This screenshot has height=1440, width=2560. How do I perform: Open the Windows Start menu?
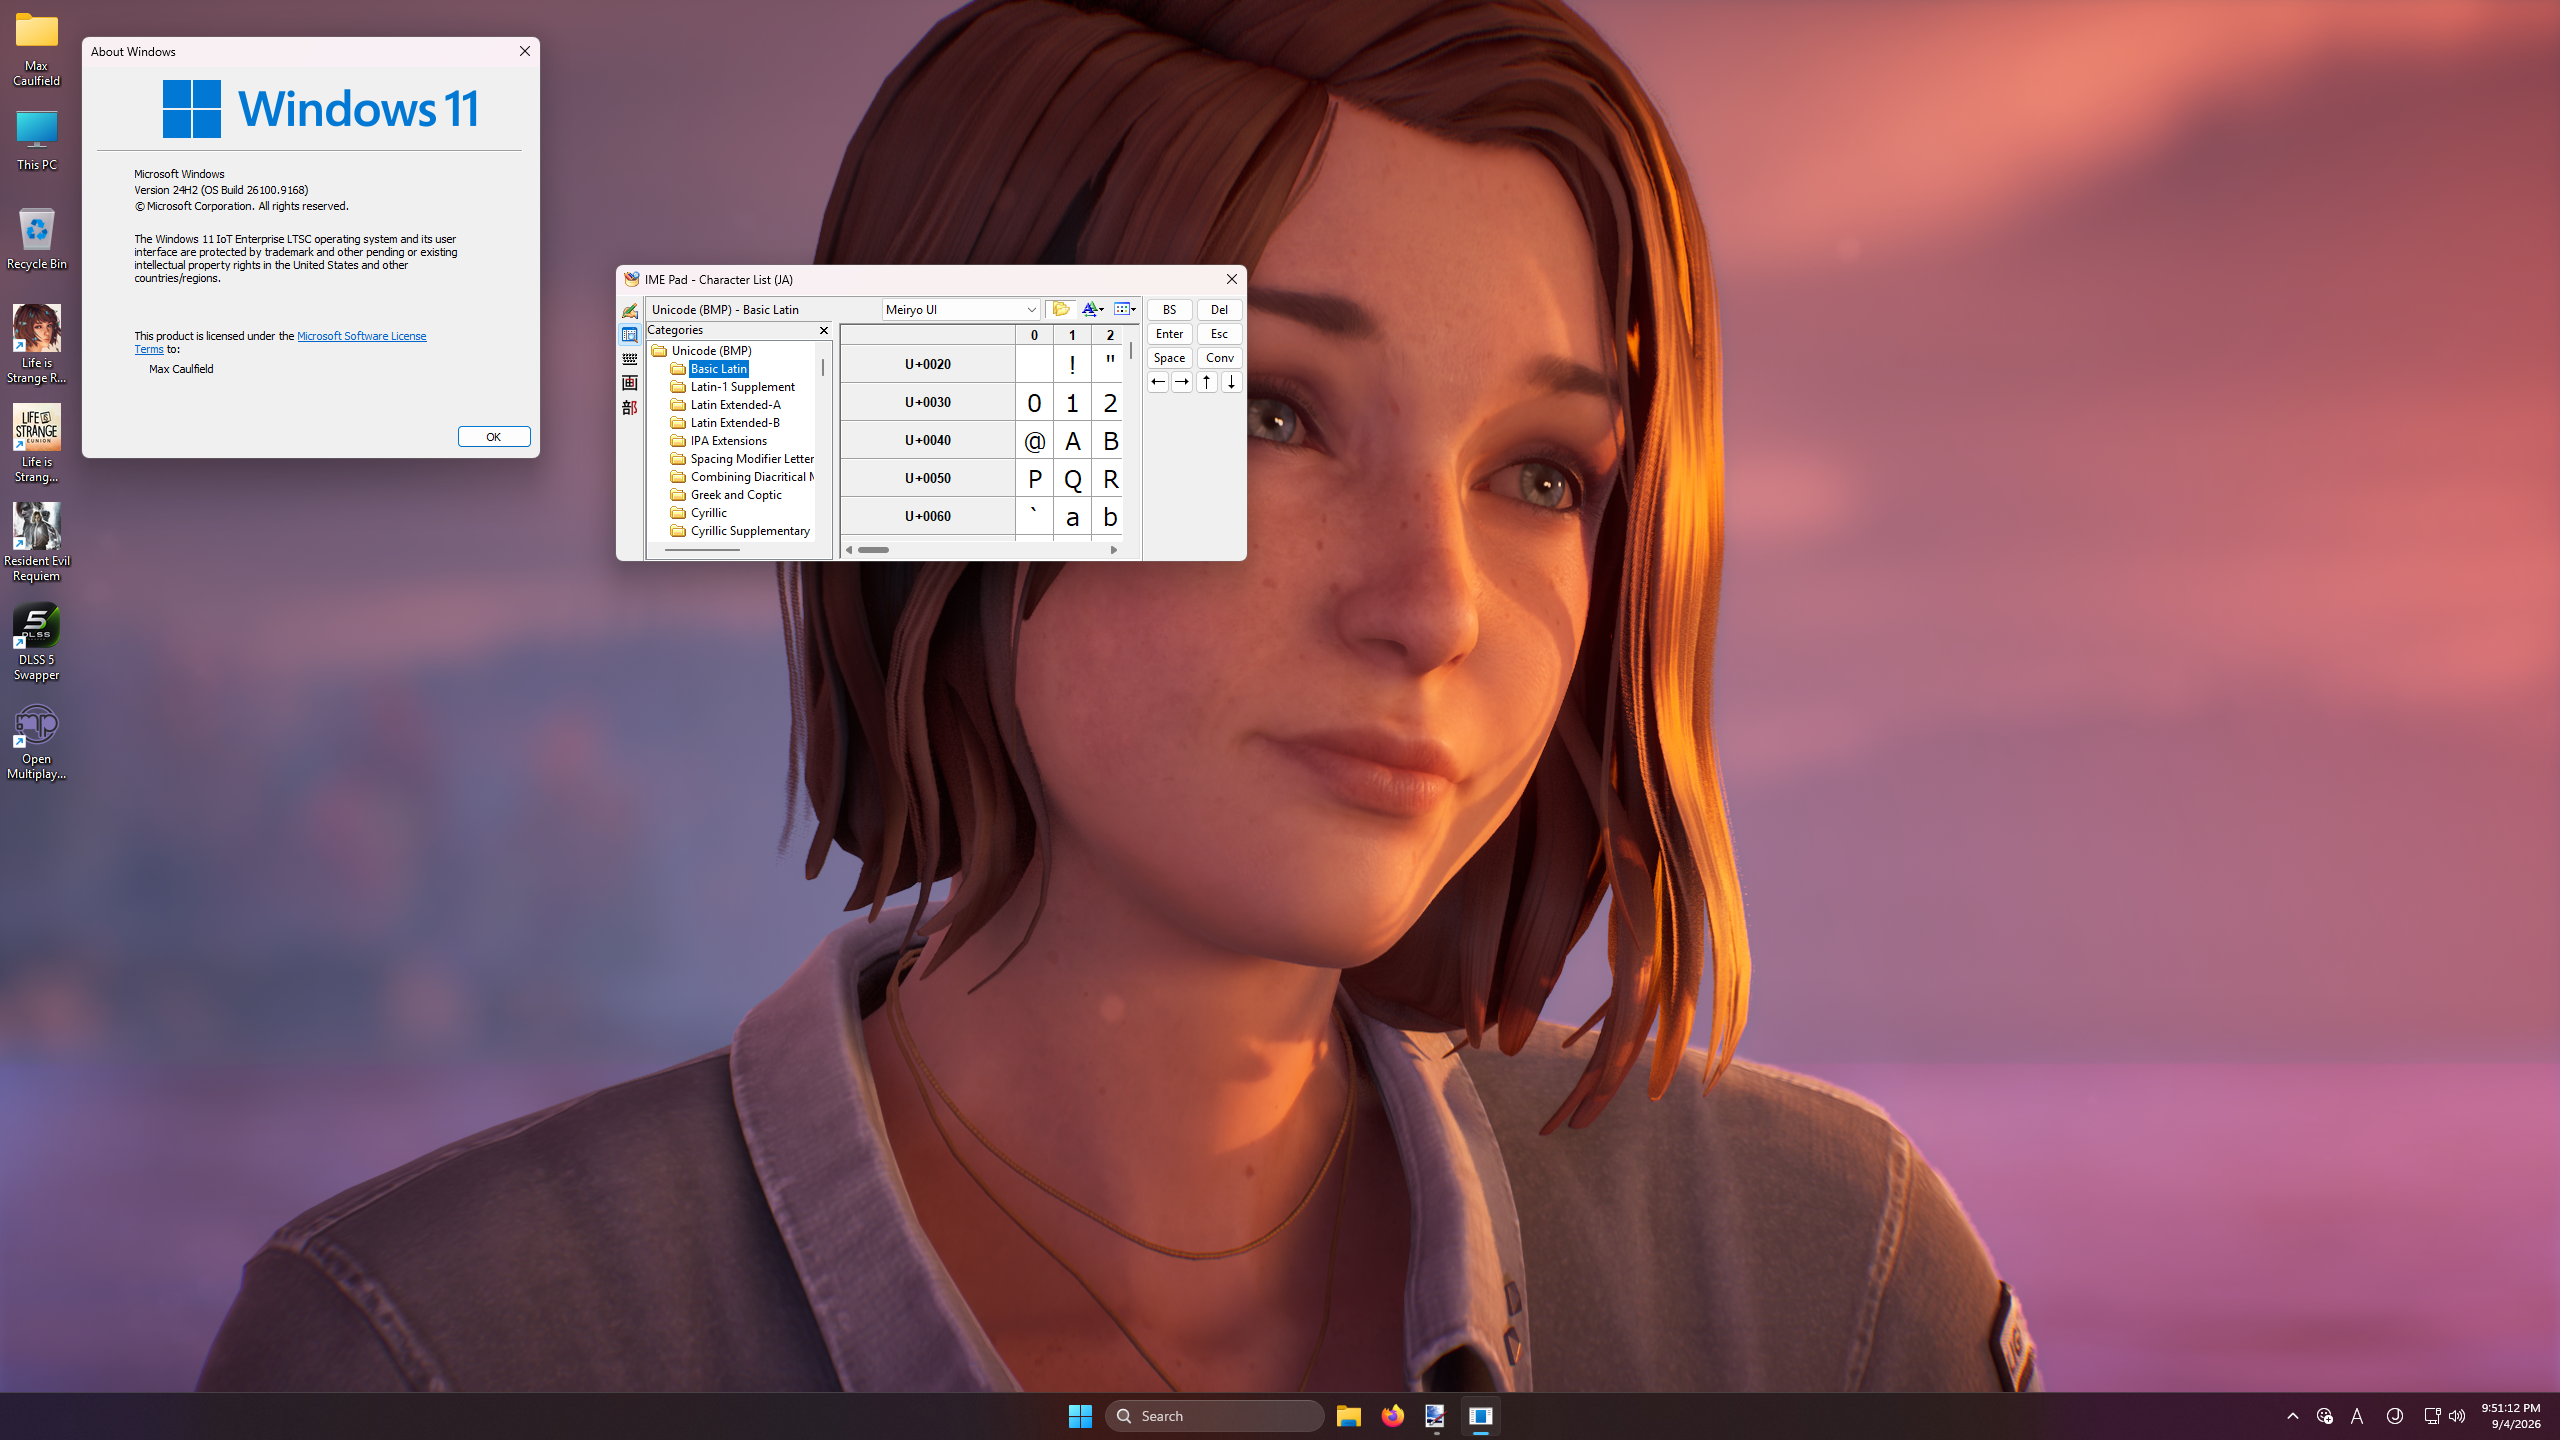[1080, 1416]
